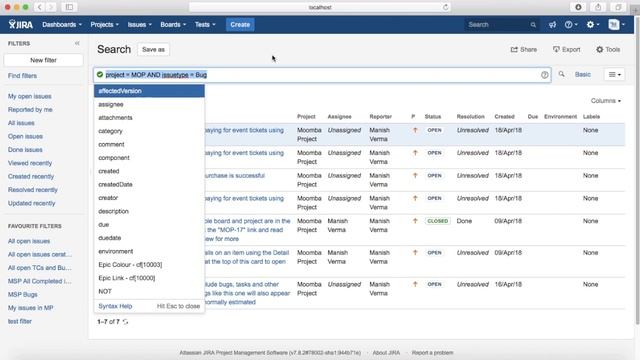
Task: Open the view layout switcher dropdown
Action: point(615,75)
